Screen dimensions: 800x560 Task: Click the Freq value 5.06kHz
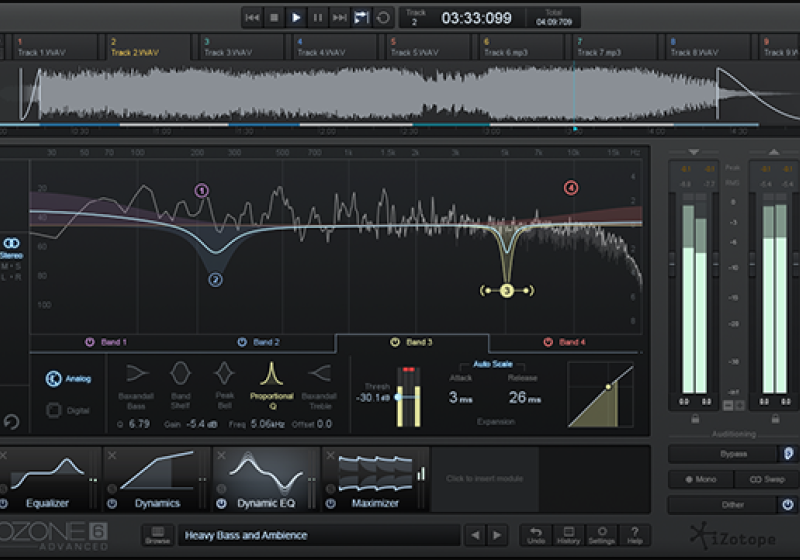point(268,424)
